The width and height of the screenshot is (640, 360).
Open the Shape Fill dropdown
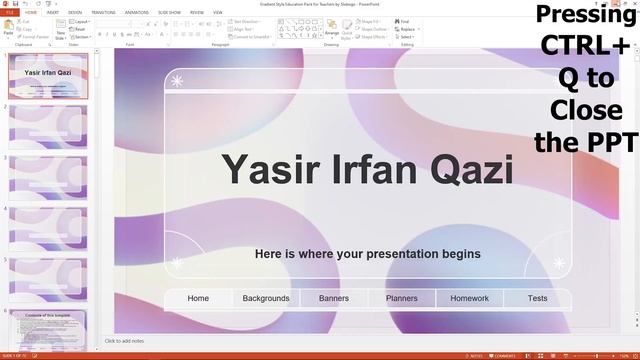pyautogui.click(x=369, y=21)
